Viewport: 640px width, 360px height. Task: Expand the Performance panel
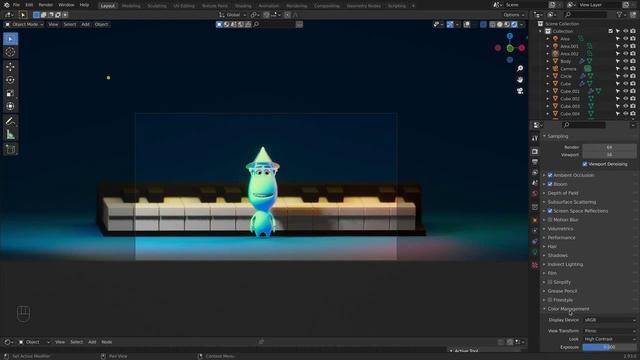pyautogui.click(x=561, y=238)
